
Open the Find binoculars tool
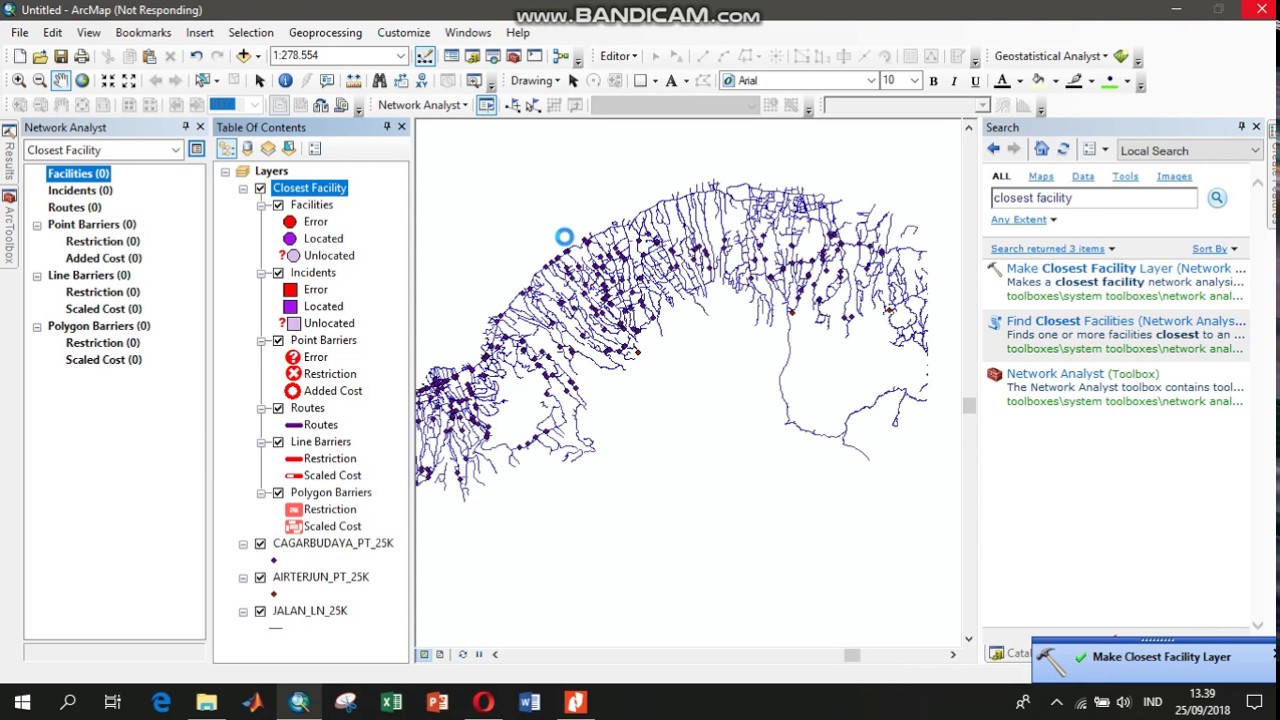(x=379, y=81)
